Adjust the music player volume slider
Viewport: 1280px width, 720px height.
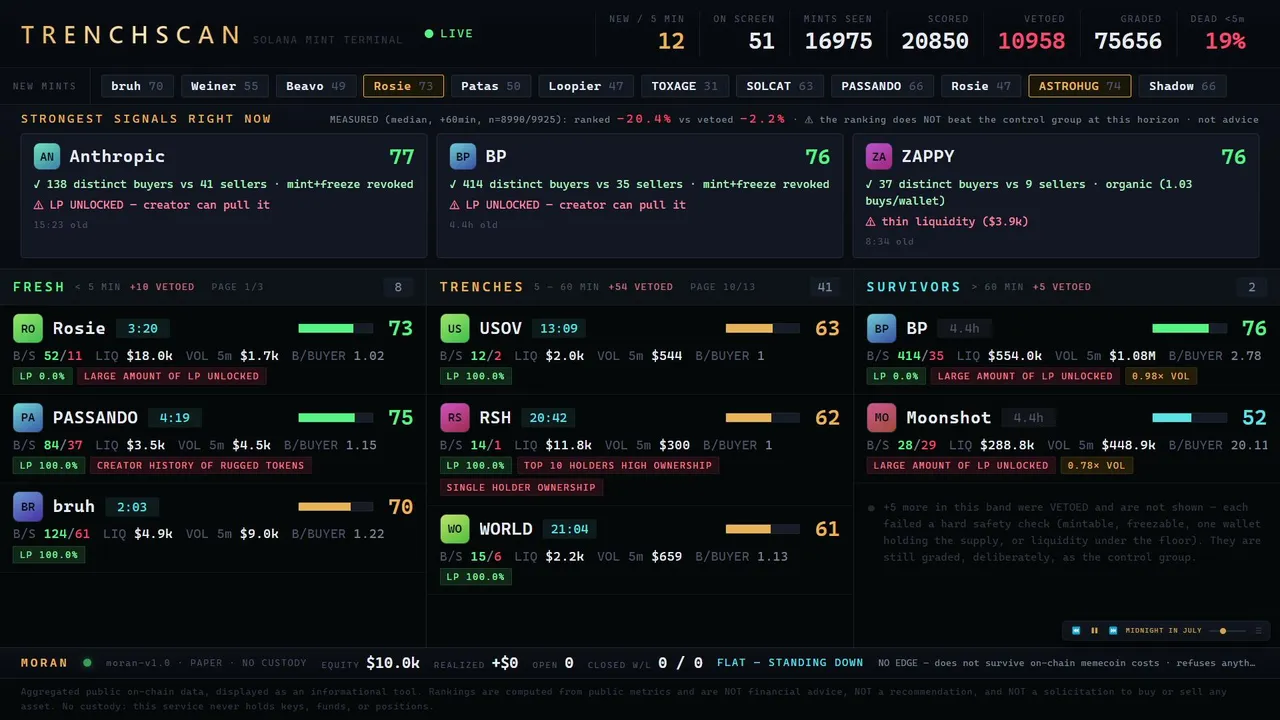pyautogui.click(x=1227, y=631)
